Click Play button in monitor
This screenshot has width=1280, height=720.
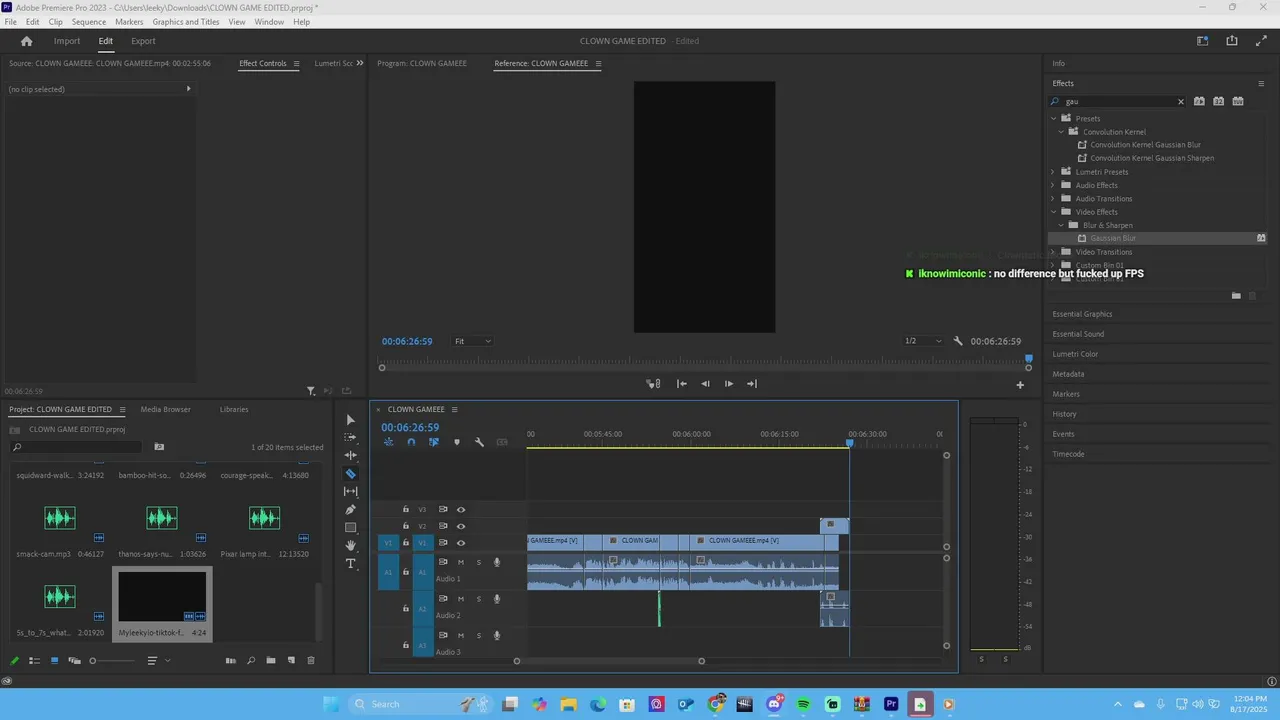coord(729,384)
